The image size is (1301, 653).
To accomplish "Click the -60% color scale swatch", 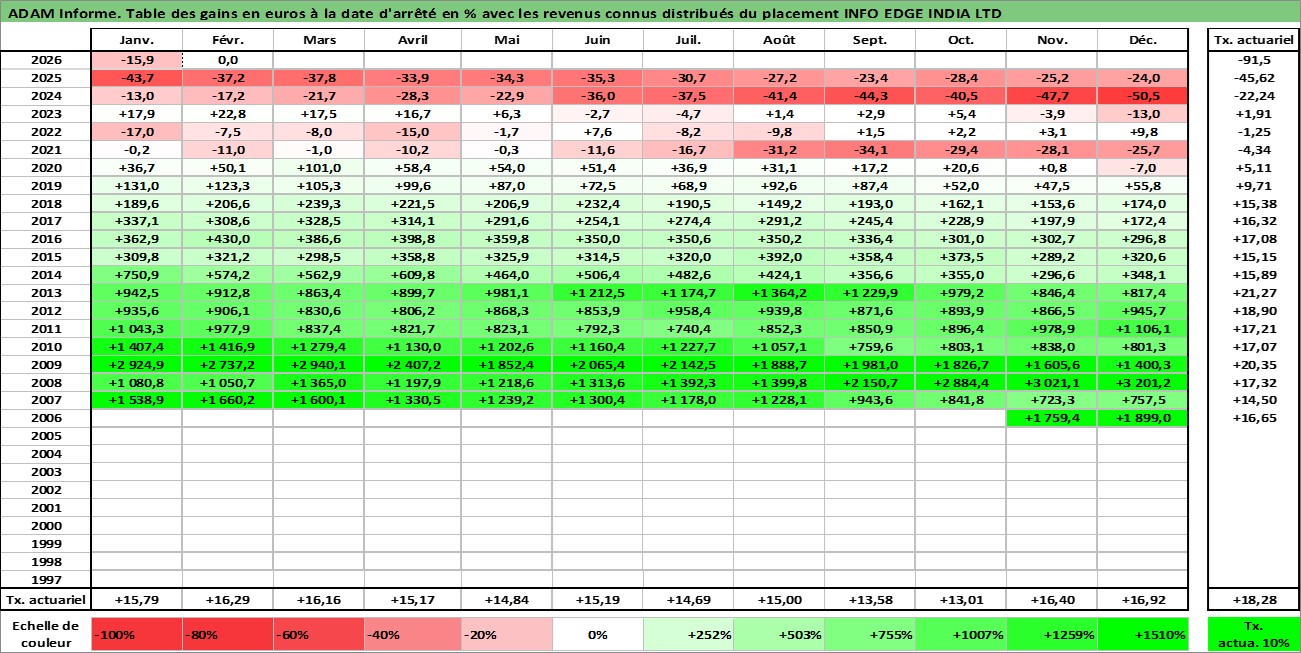I will coord(318,634).
